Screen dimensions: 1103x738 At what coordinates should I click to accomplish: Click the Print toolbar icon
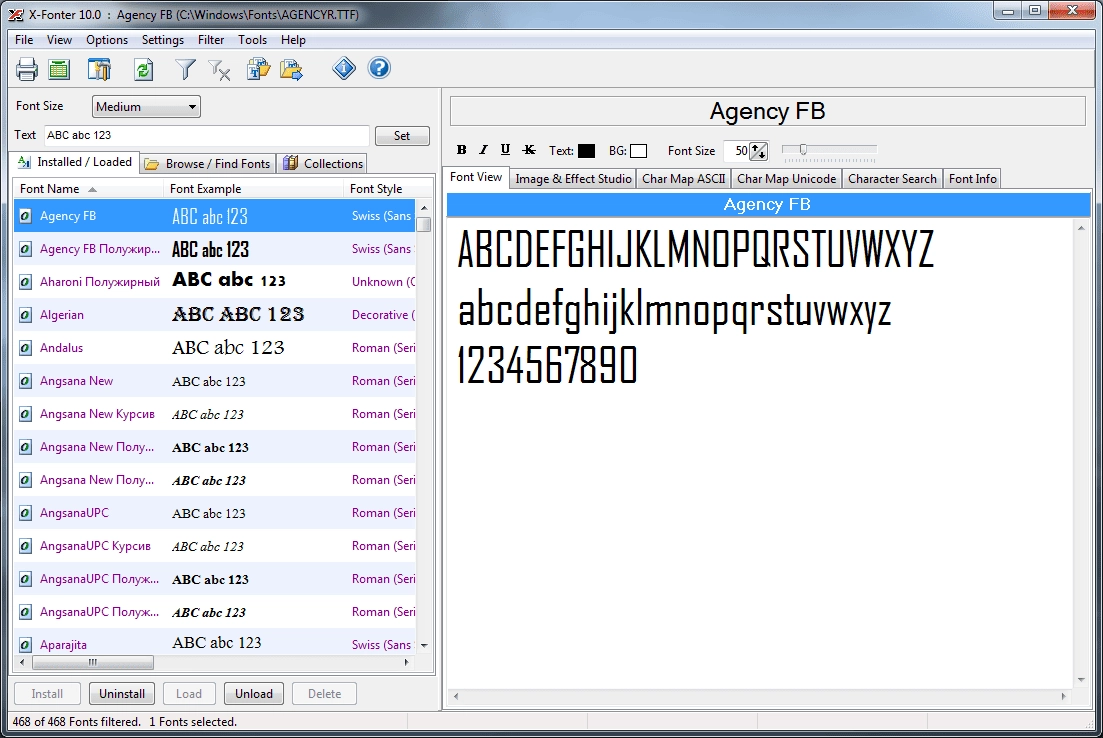pos(27,69)
